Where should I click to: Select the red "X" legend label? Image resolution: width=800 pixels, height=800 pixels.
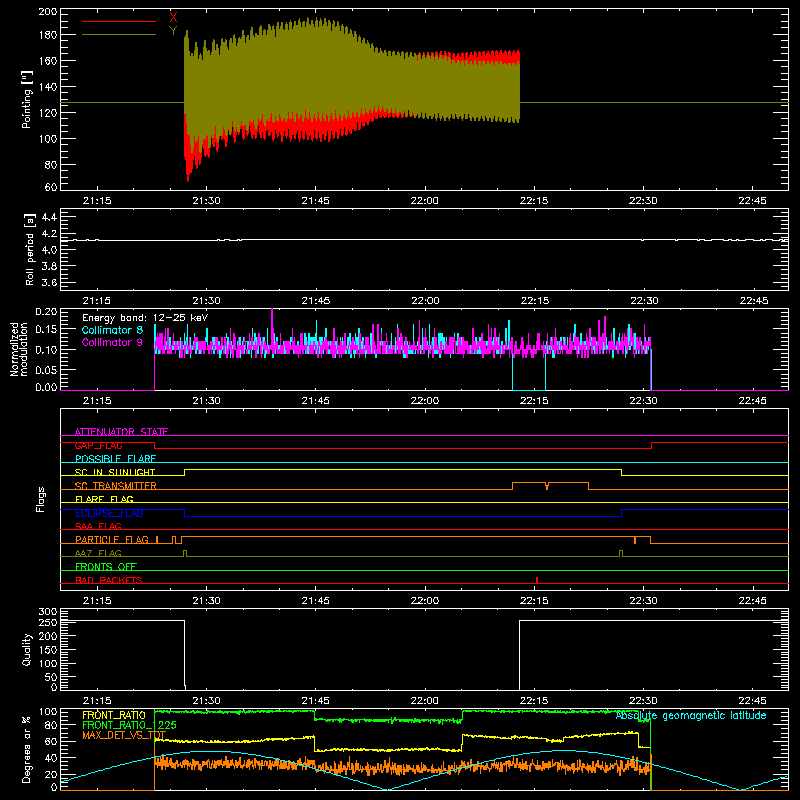pyautogui.click(x=173, y=17)
